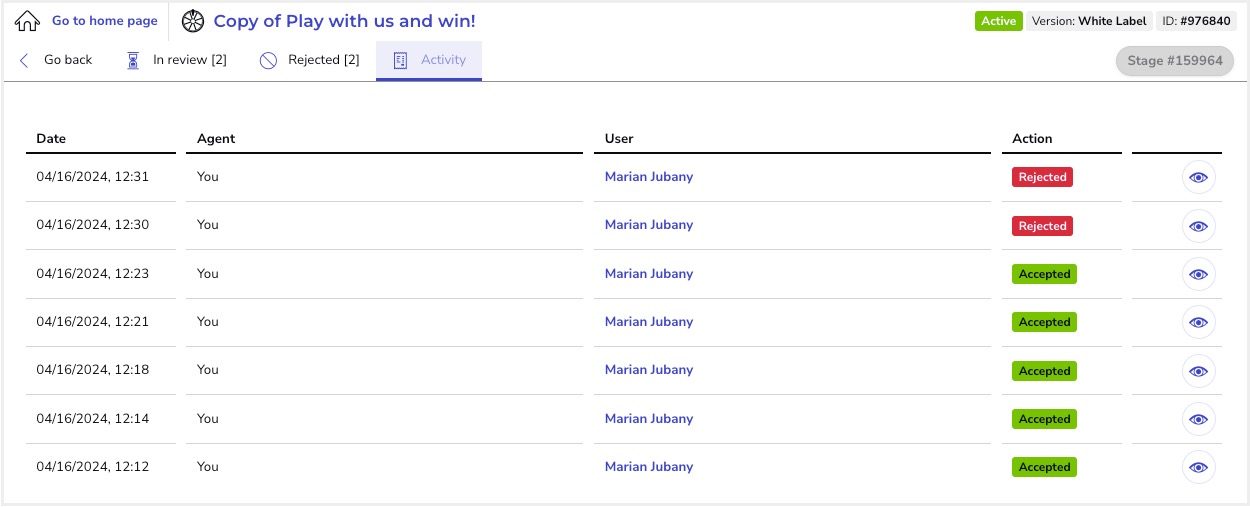
Task: Open eye view for the 12:14 entry
Action: point(1198,419)
